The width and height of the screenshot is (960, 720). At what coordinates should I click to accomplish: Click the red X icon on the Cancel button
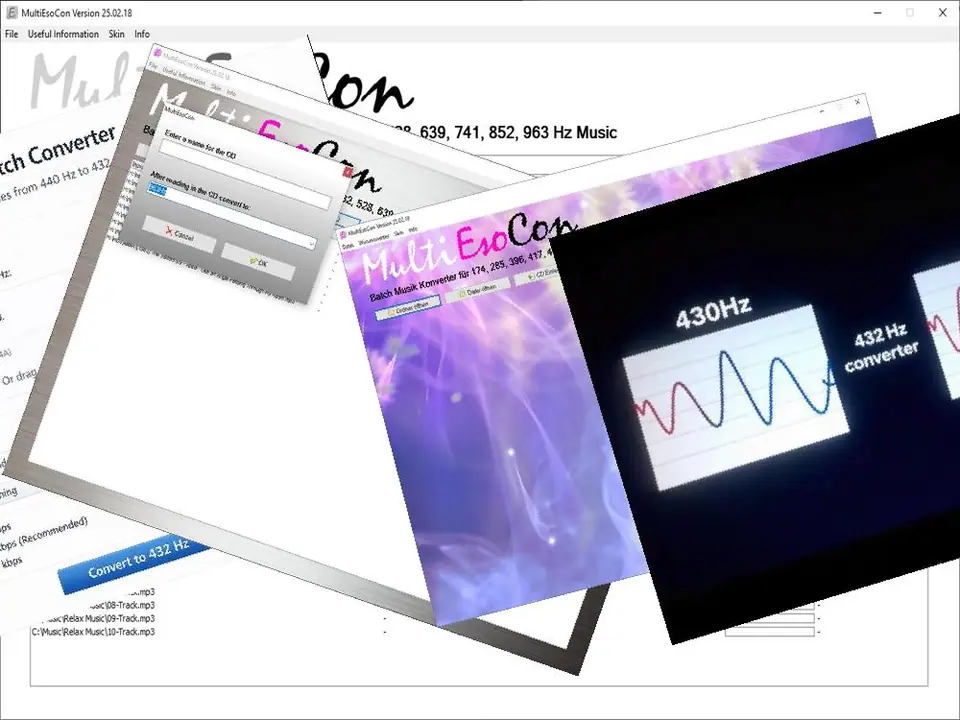click(168, 231)
